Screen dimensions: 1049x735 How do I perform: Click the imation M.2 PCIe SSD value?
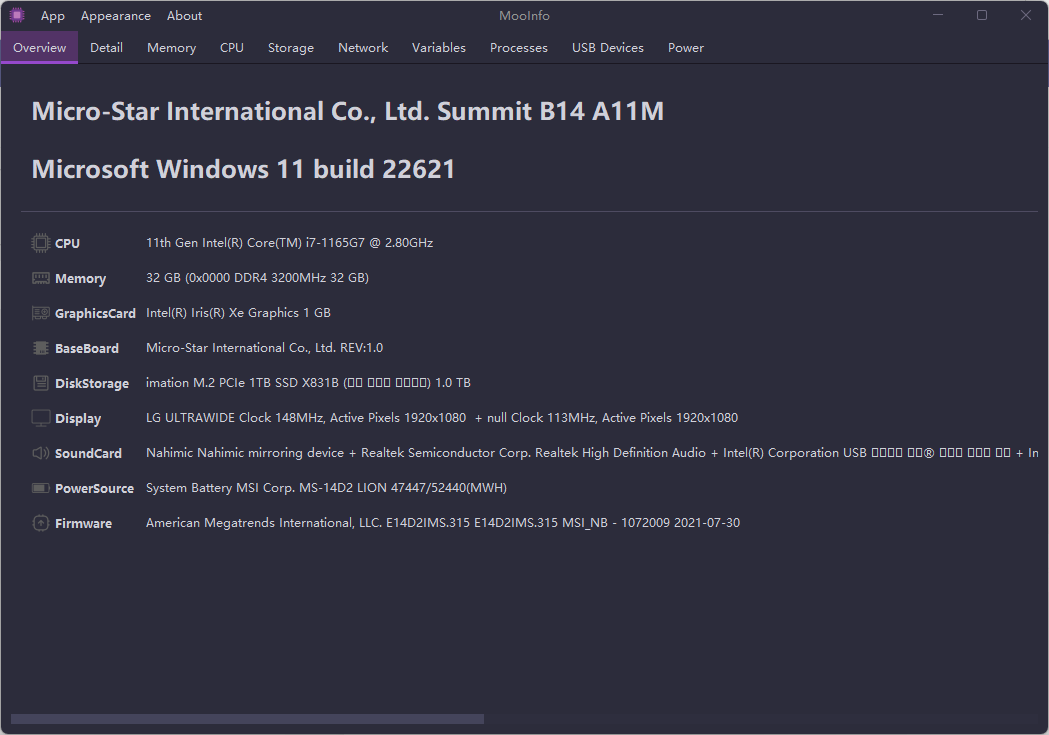pyautogui.click(x=308, y=383)
